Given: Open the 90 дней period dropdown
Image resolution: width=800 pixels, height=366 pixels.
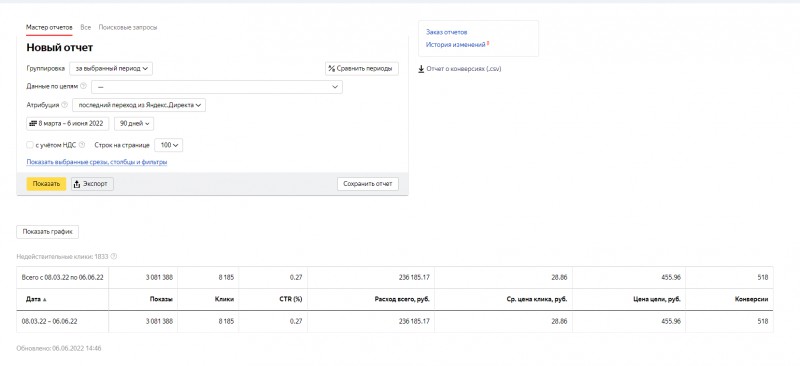Looking at the screenshot, I should click(x=134, y=124).
